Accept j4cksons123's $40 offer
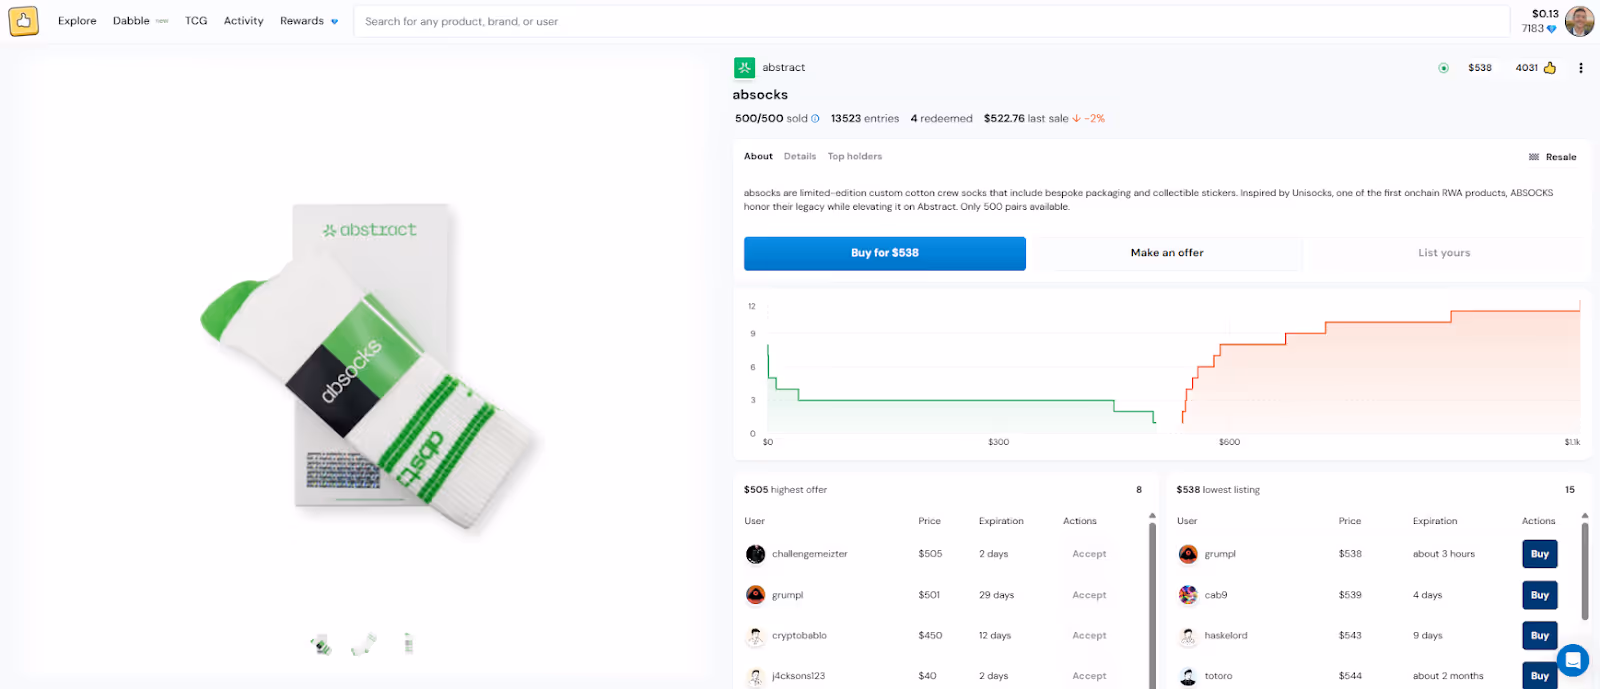Screen dimensions: 1600x689 (x=1089, y=676)
